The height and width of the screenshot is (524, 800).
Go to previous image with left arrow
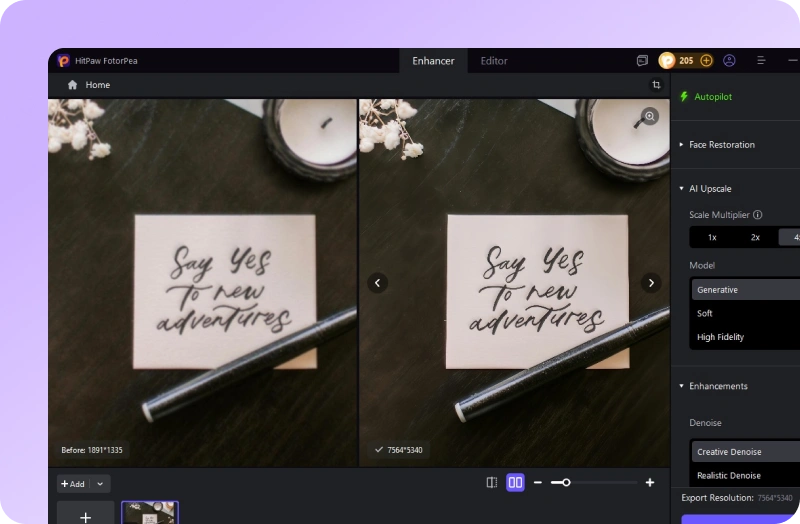tap(378, 283)
